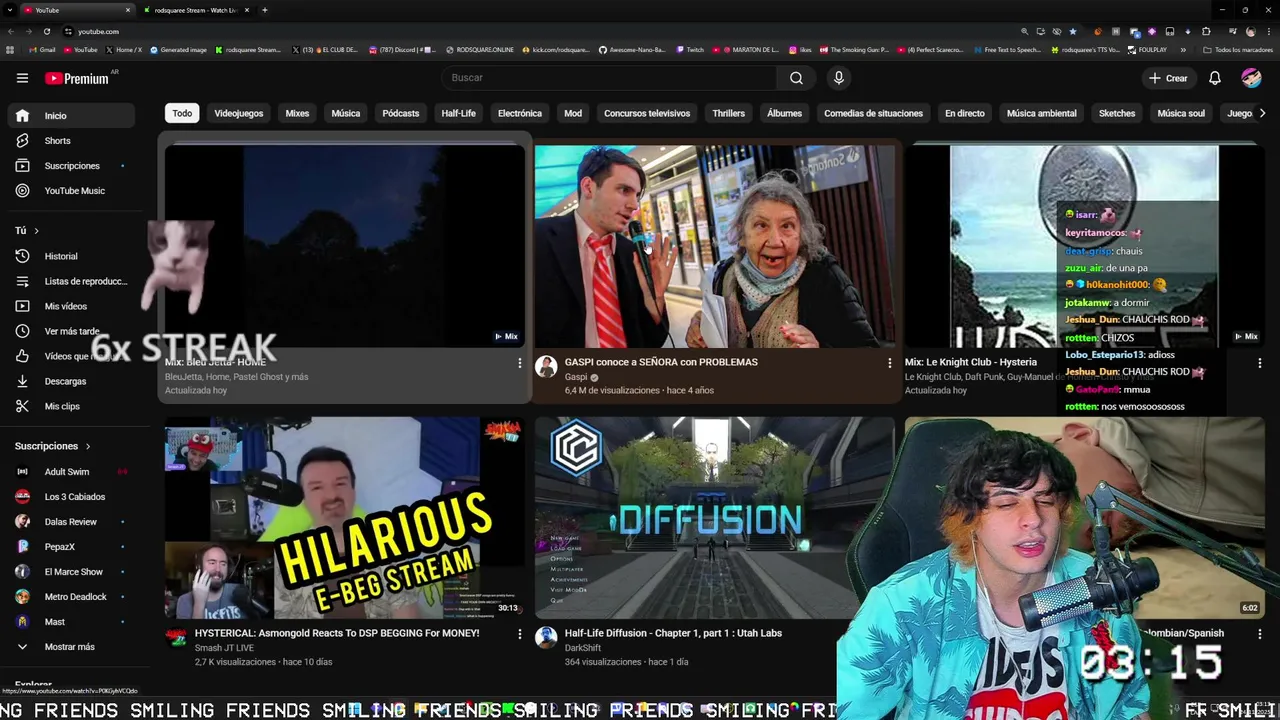The height and width of the screenshot is (720, 1280).
Task: Open the notifications bell
Action: (1215, 78)
